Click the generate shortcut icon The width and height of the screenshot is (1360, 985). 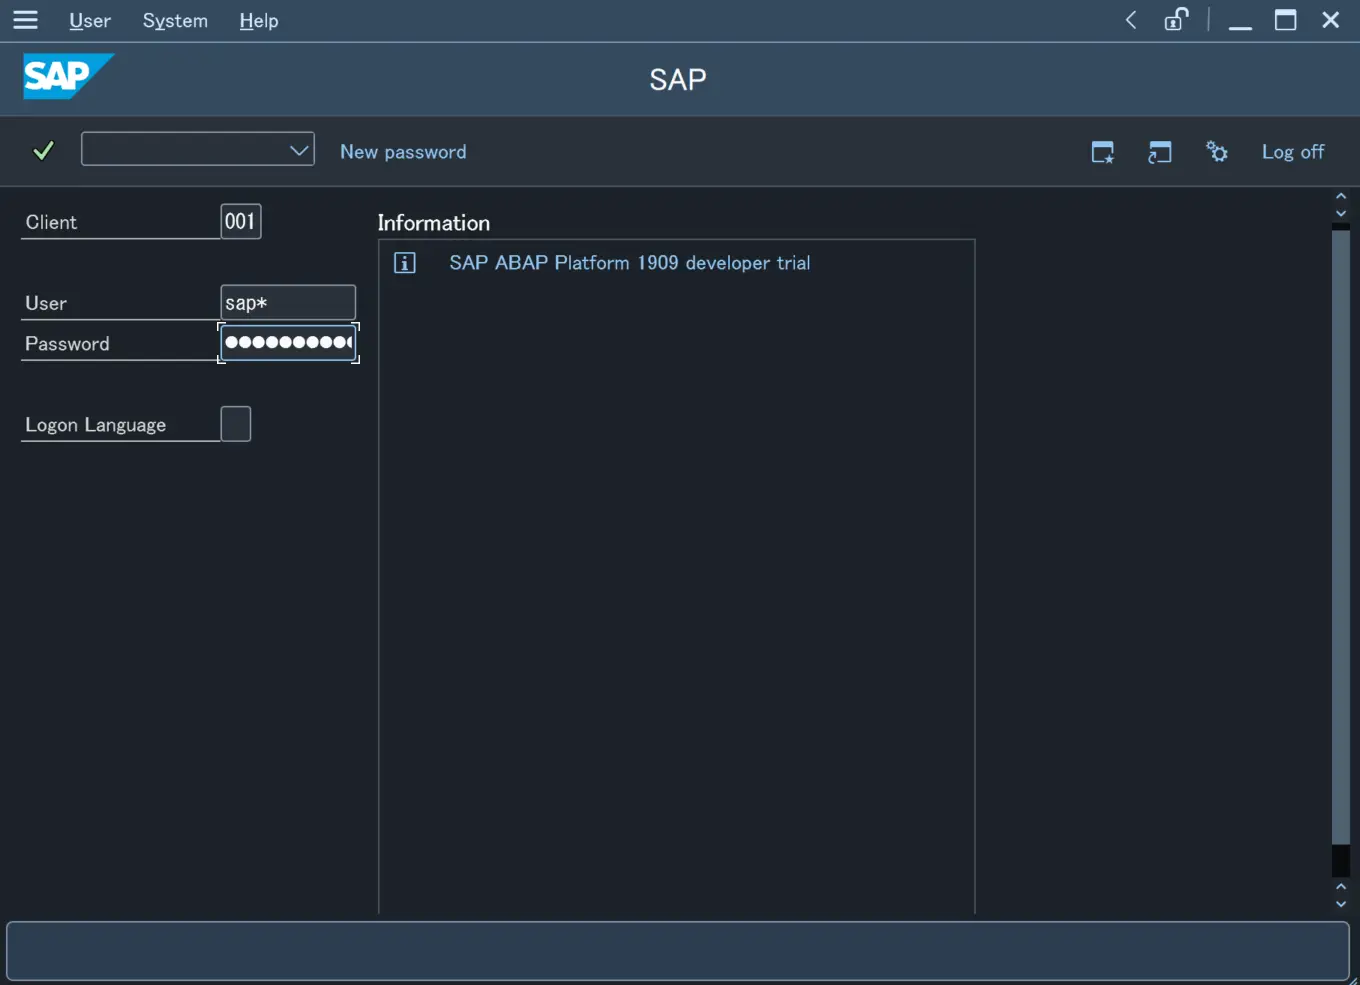click(x=1159, y=152)
